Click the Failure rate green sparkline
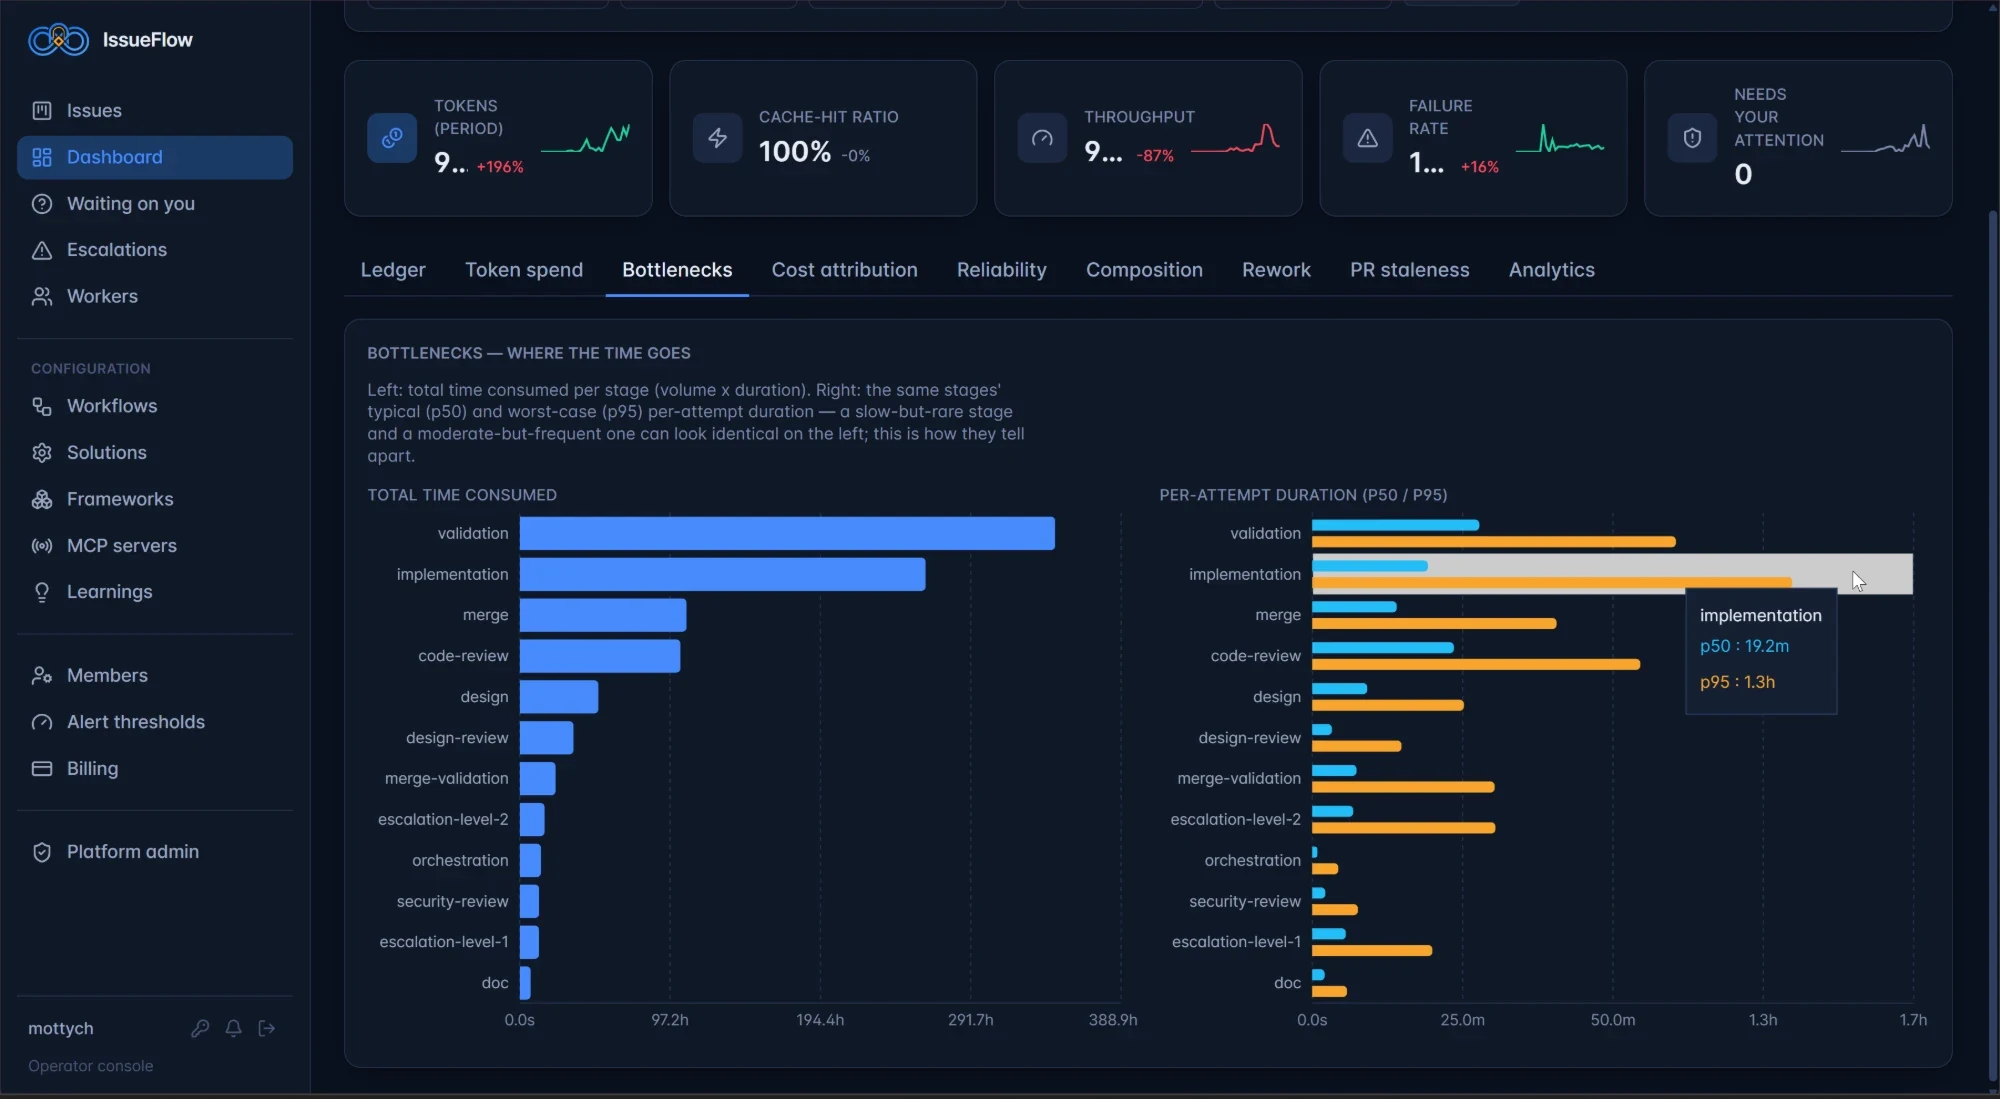This screenshot has height=1099, width=2000. pyautogui.click(x=1560, y=138)
